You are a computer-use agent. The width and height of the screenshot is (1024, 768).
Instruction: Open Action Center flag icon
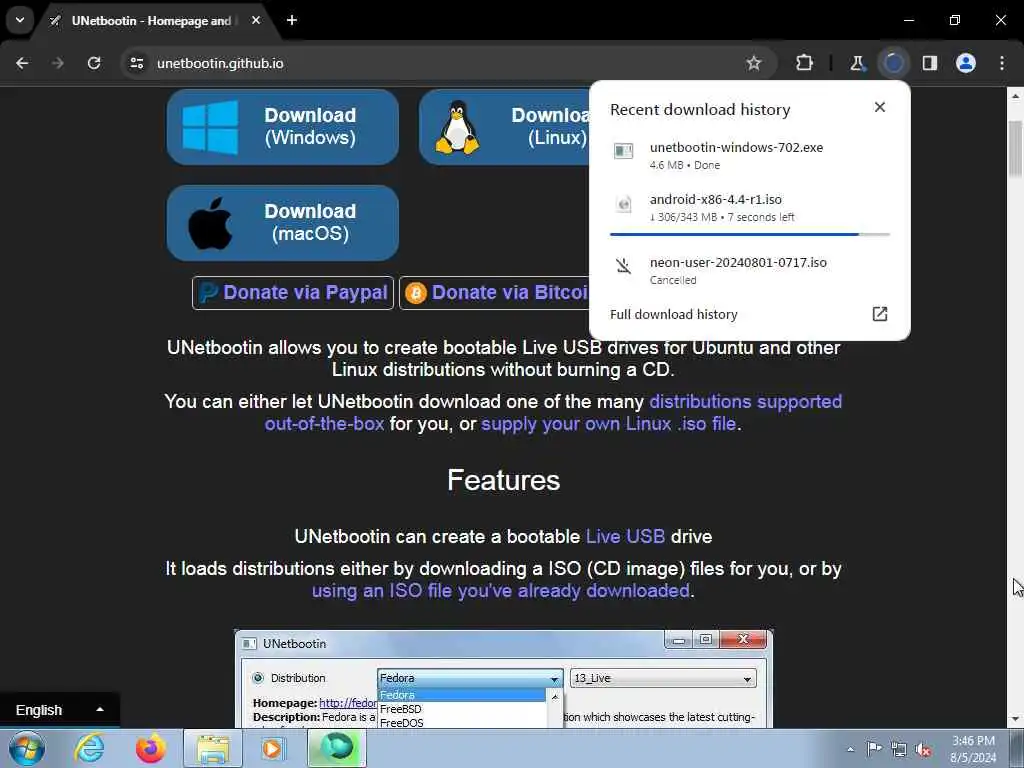coord(874,749)
